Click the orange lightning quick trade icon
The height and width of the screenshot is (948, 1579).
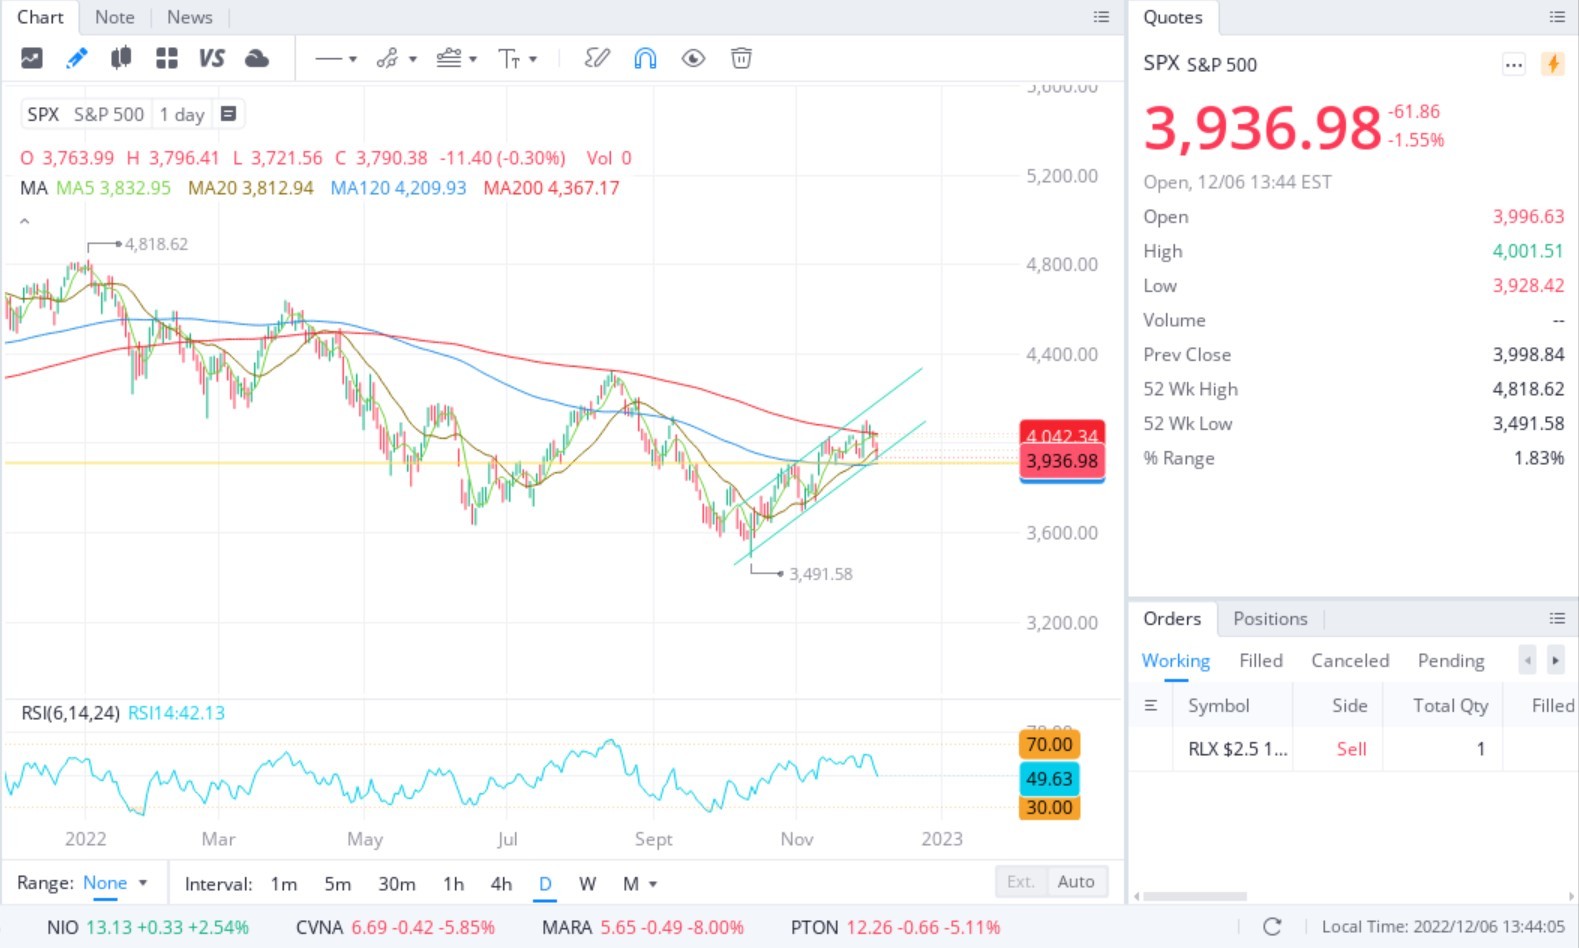coord(1553,64)
